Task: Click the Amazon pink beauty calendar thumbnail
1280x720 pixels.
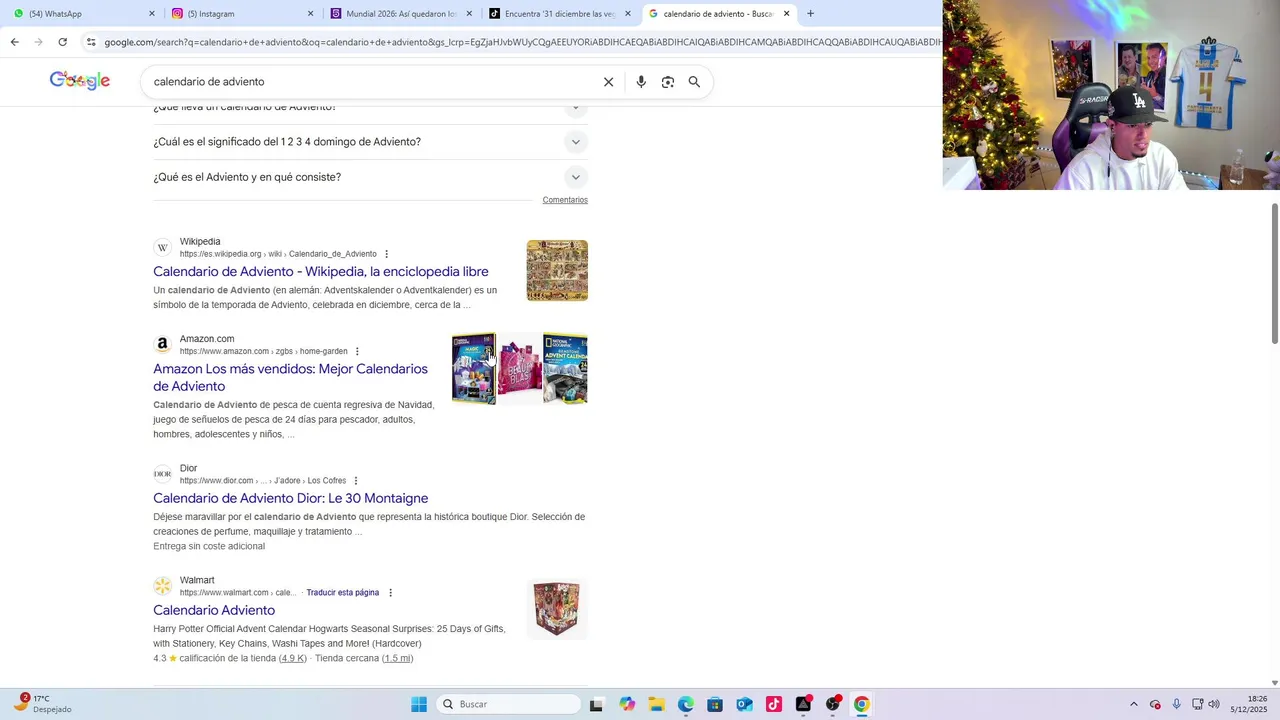Action: click(x=520, y=369)
